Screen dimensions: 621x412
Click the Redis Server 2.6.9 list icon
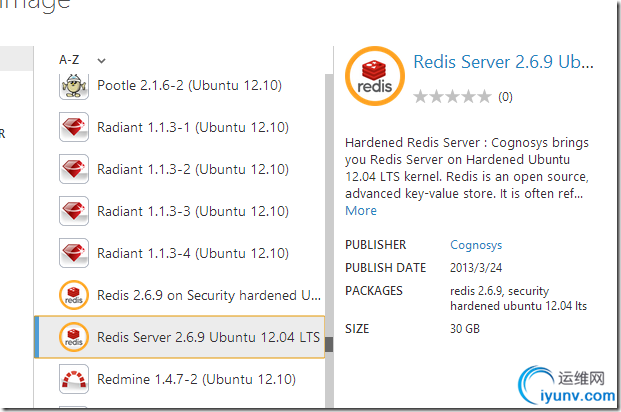click(74, 337)
